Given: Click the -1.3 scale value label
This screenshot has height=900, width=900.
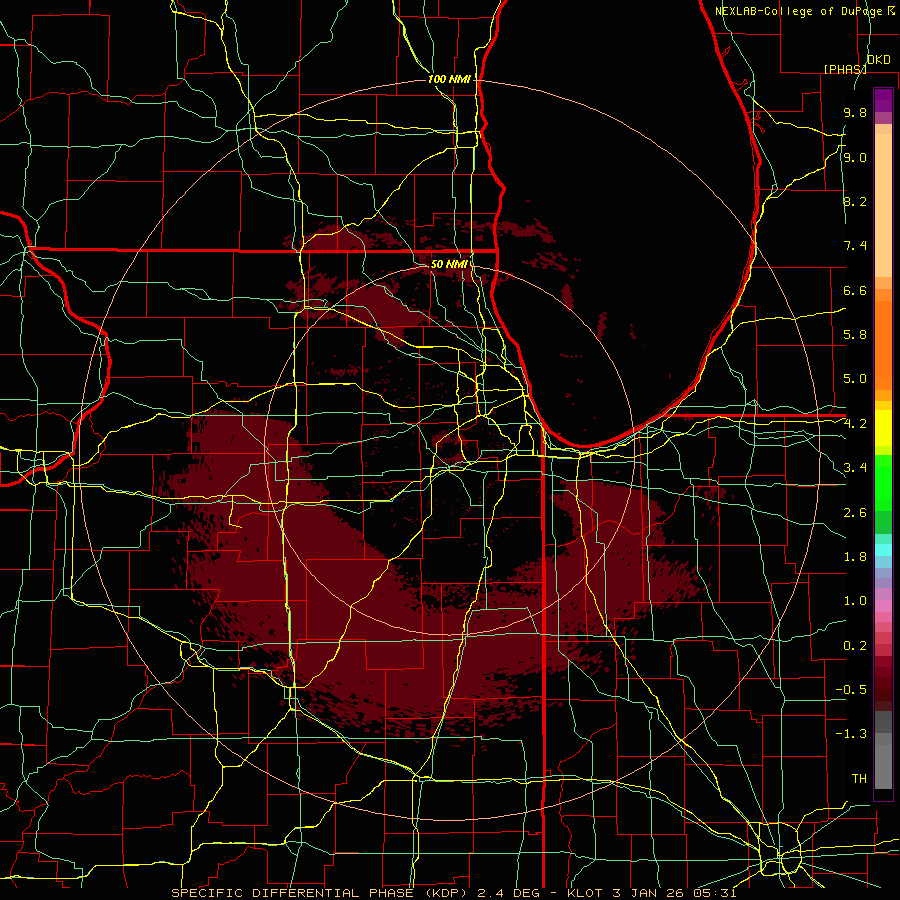Looking at the screenshot, I should coord(851,734).
